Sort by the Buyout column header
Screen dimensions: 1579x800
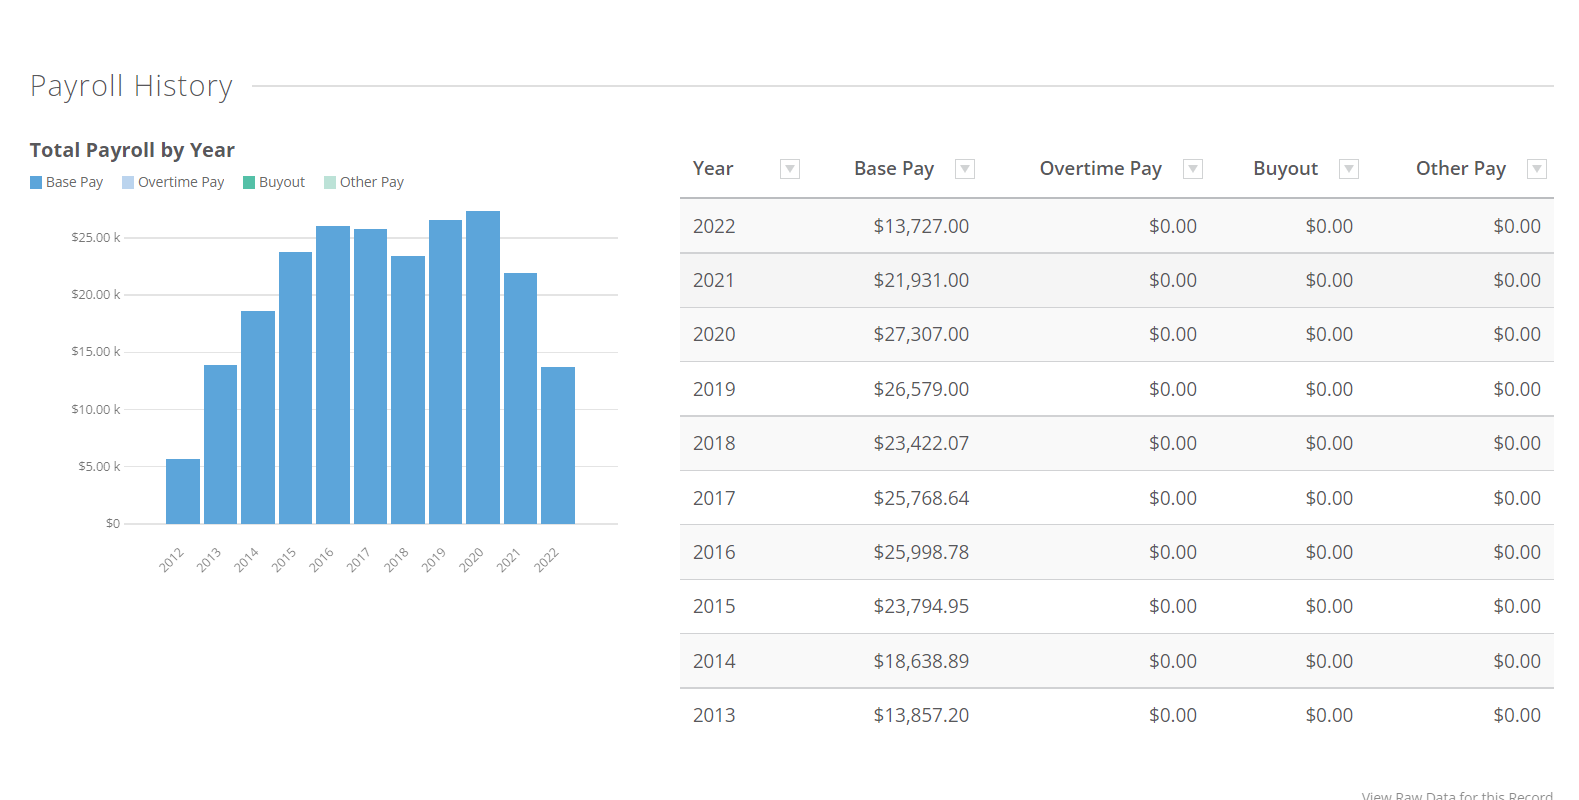coord(1286,169)
